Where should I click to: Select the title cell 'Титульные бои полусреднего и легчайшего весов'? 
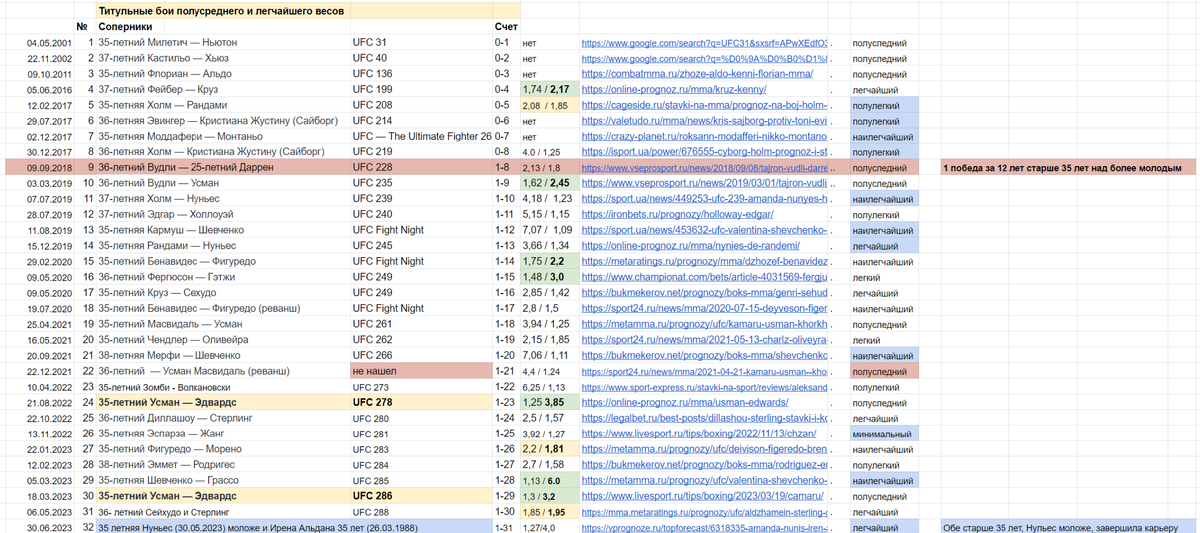(223, 10)
